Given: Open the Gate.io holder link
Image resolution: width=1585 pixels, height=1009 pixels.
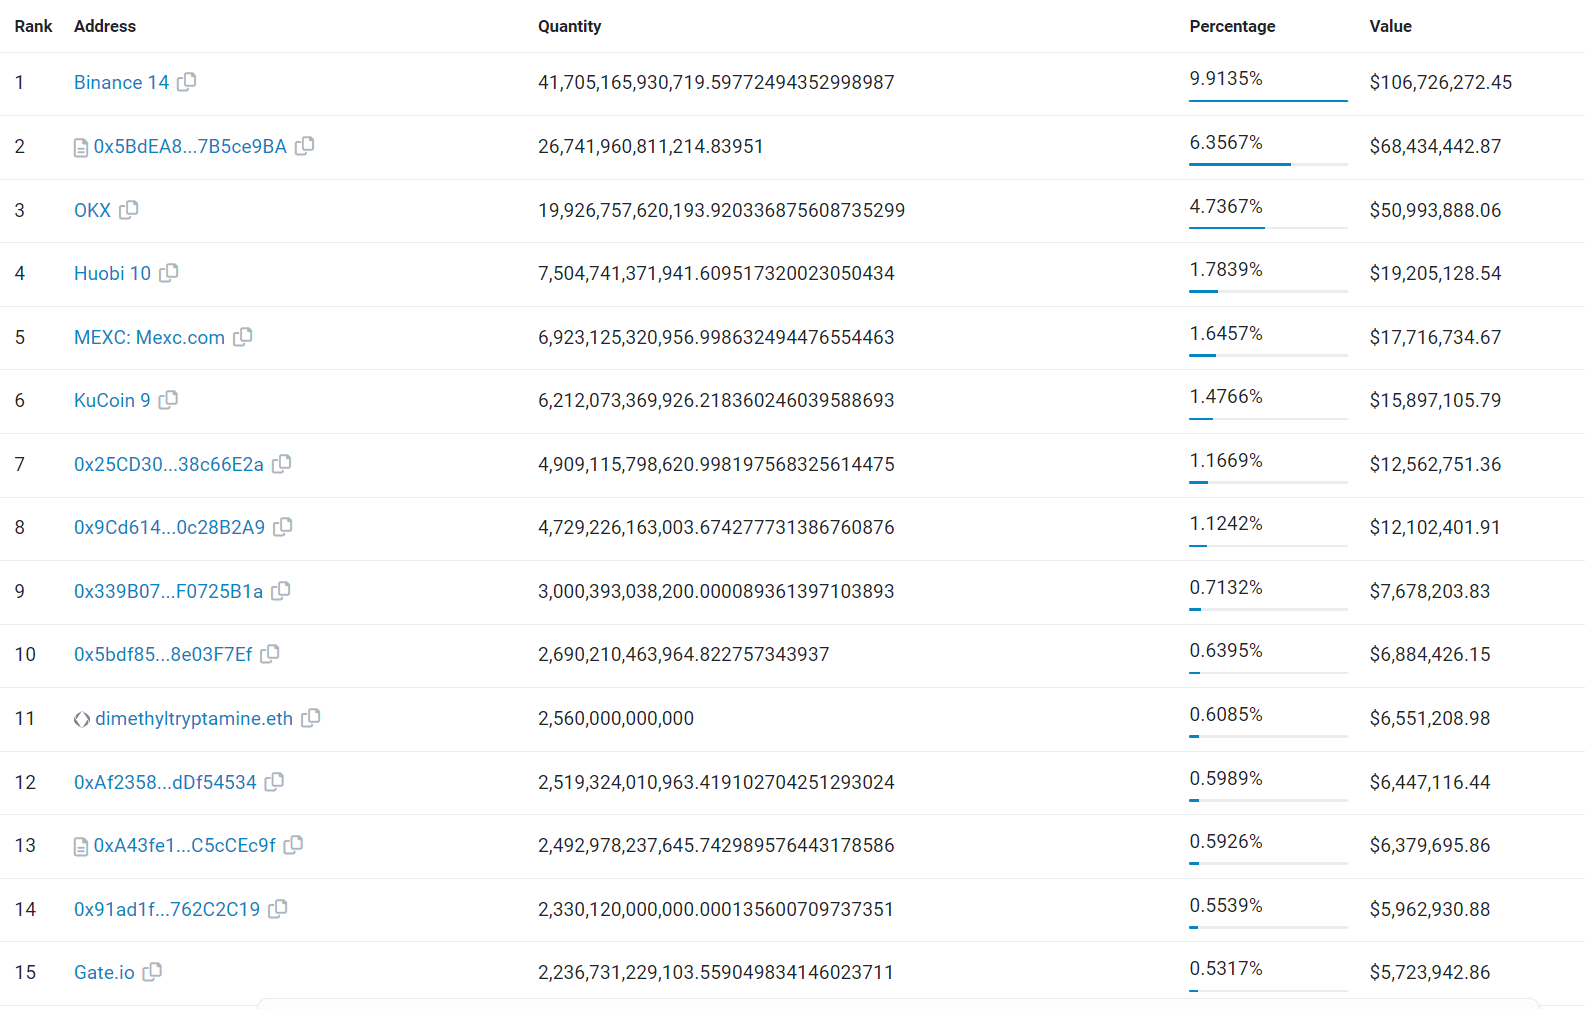Looking at the screenshot, I should click(x=104, y=972).
